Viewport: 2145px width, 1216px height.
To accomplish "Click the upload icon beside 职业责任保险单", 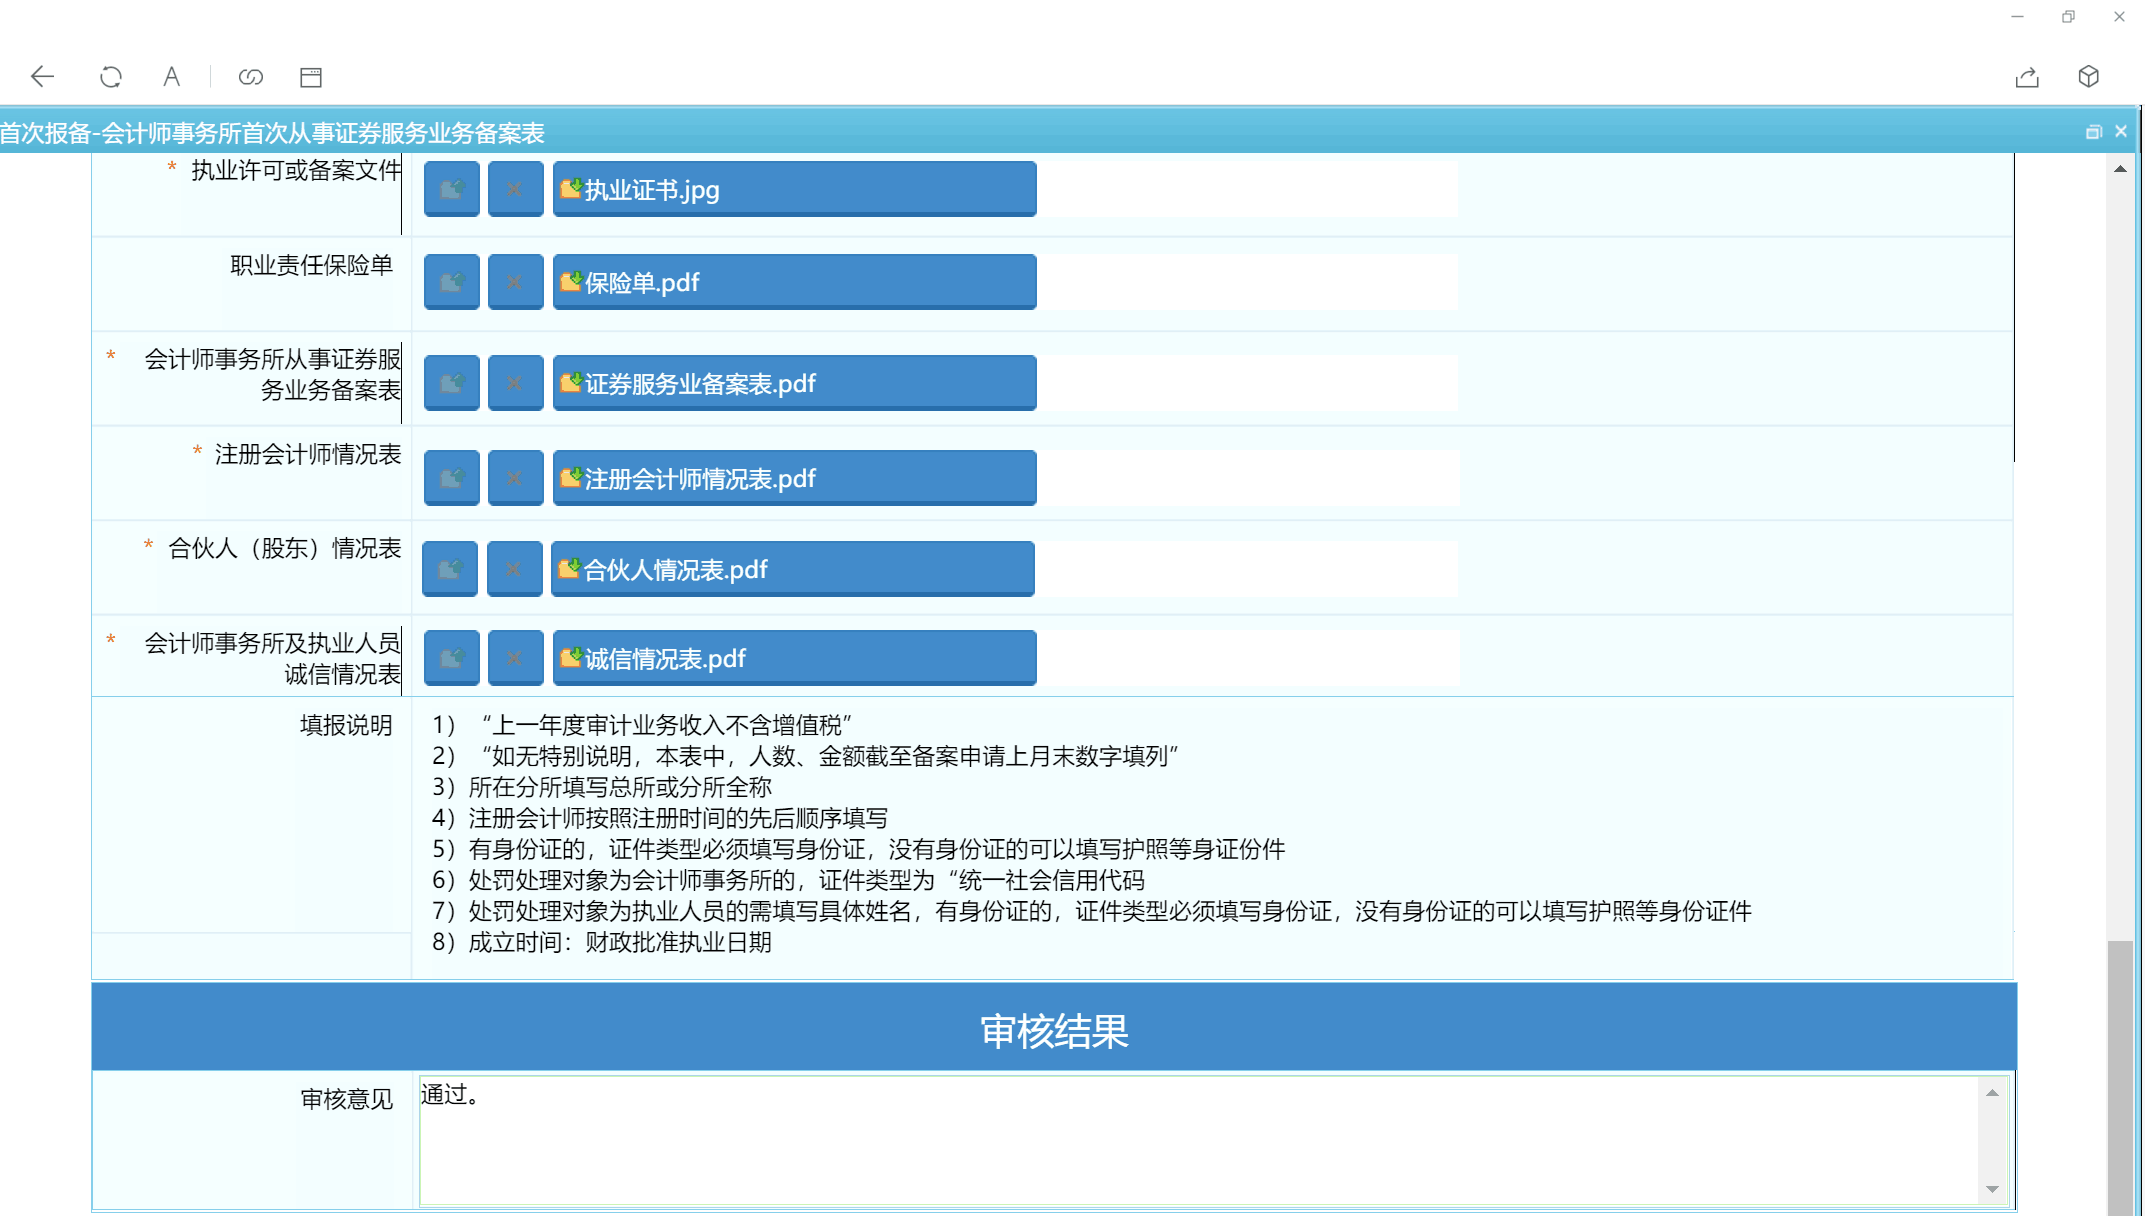I will click(x=451, y=281).
